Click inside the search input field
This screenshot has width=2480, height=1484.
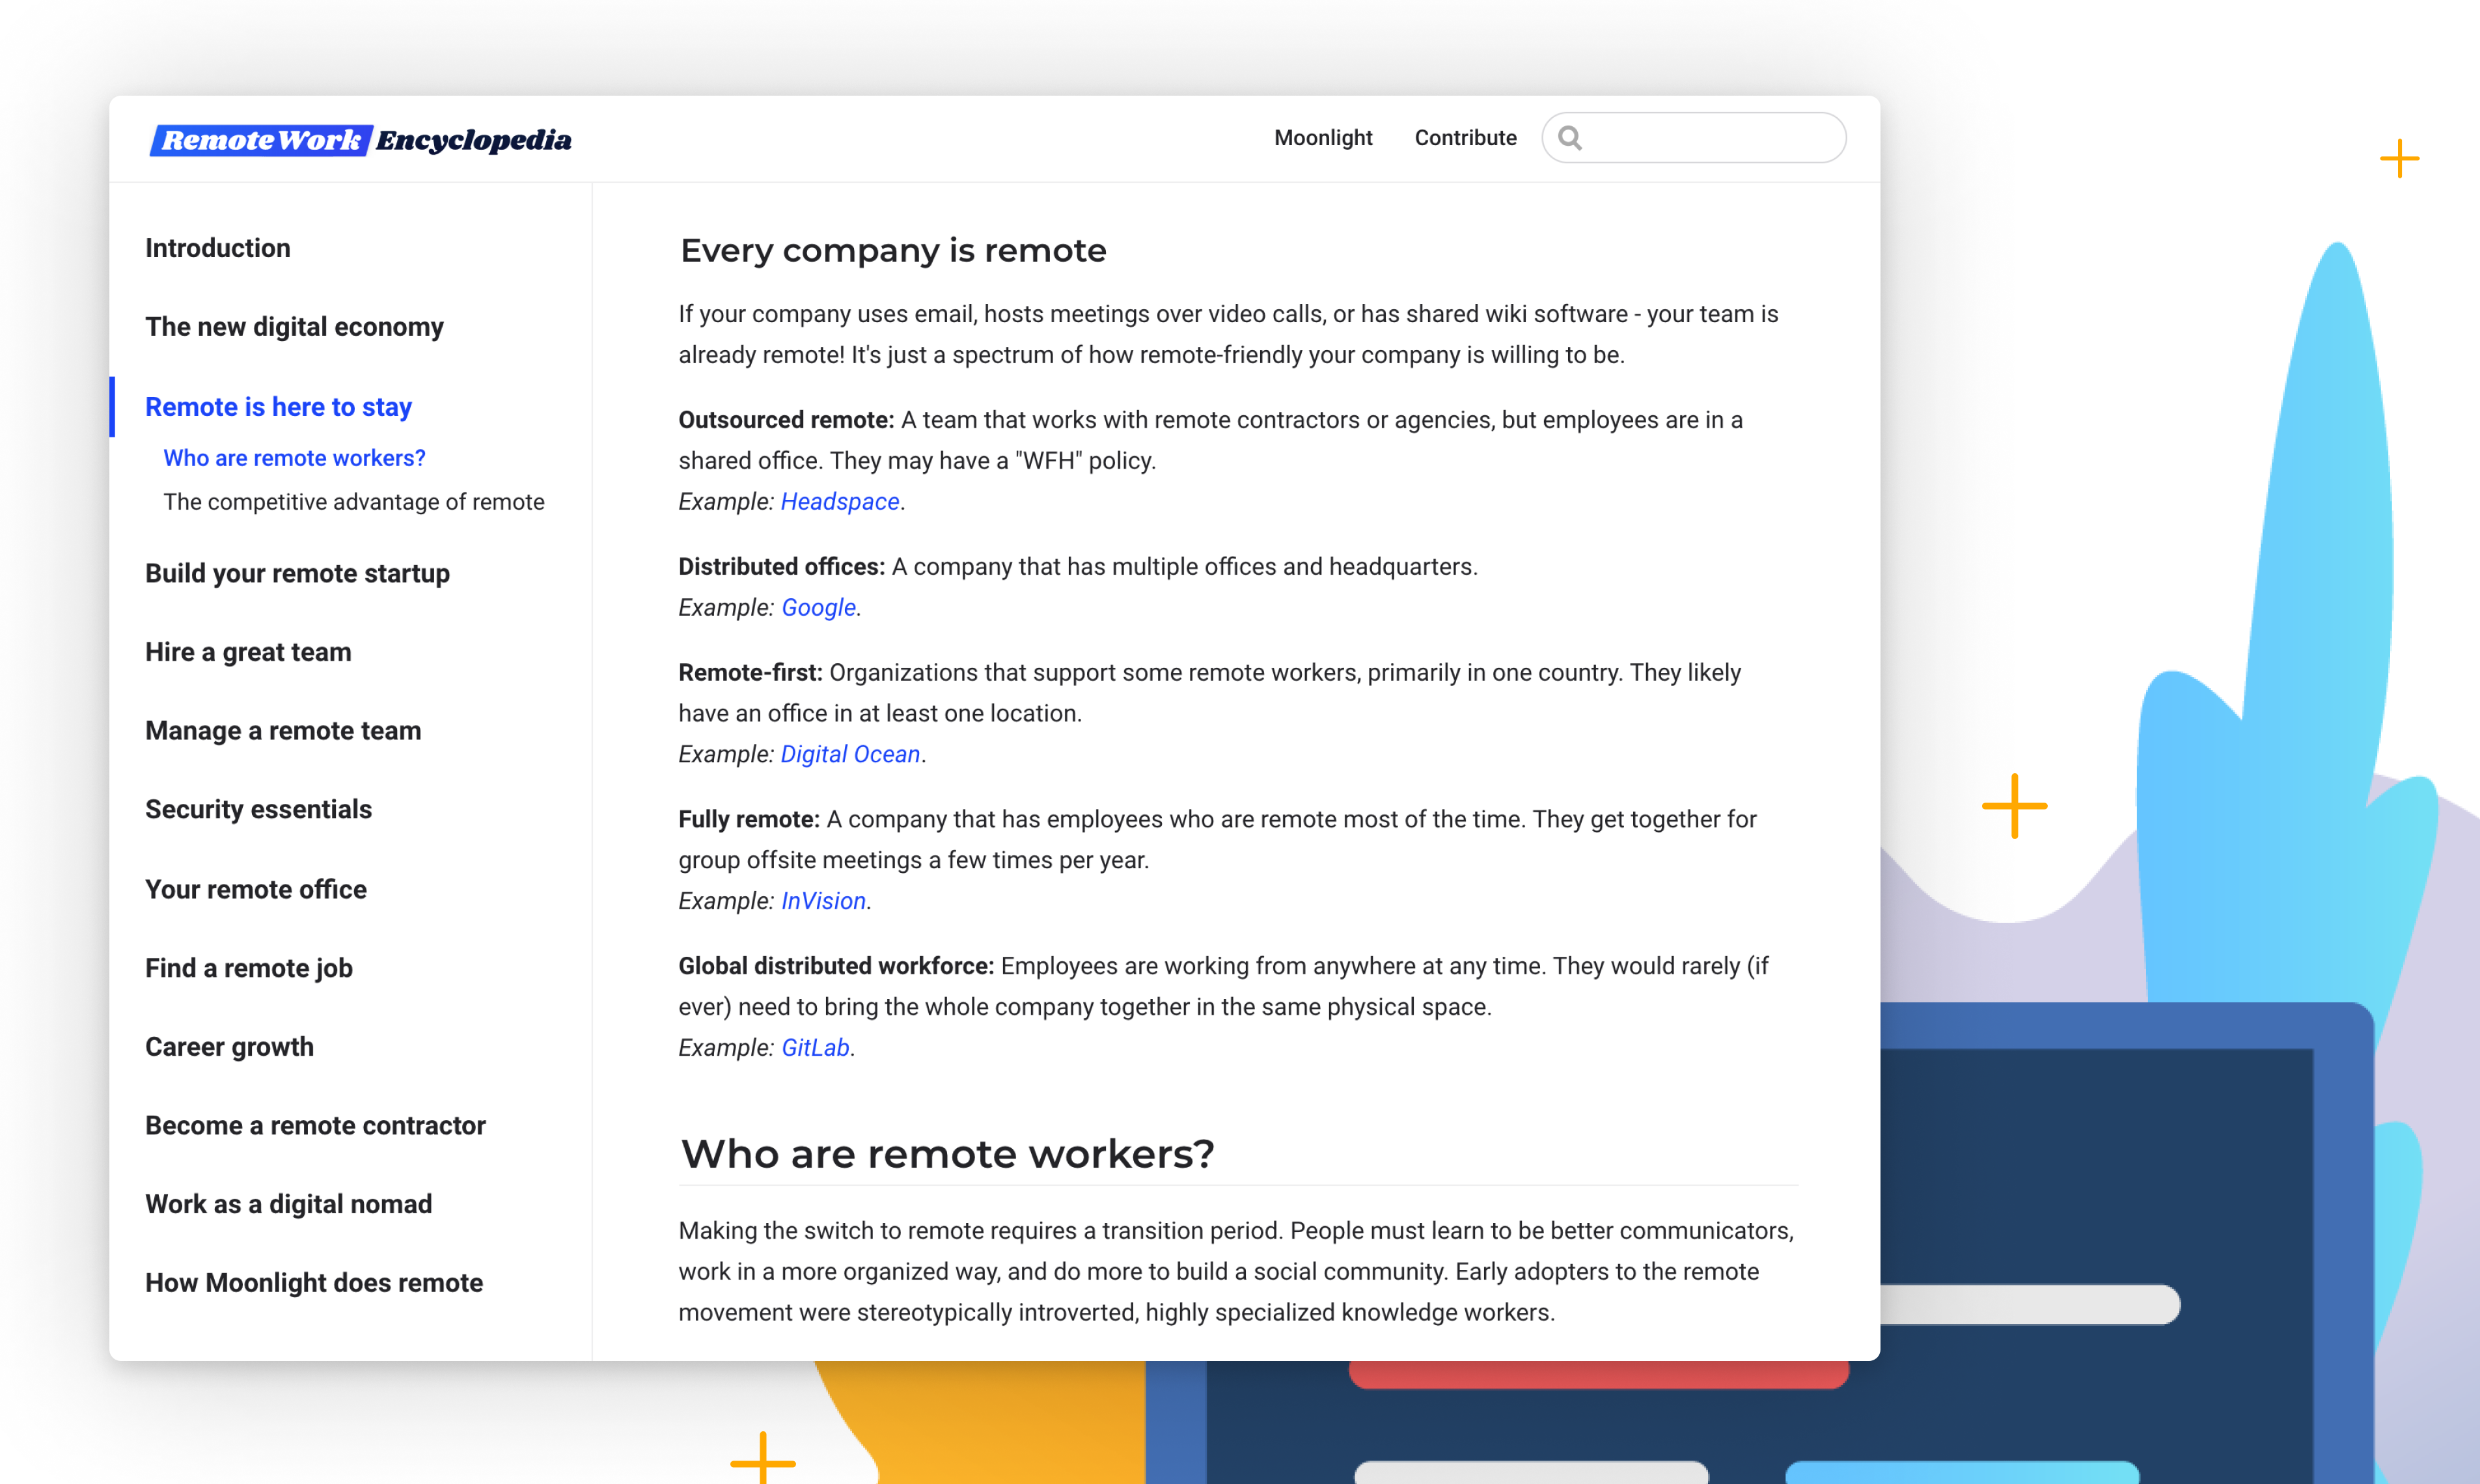[1700, 138]
